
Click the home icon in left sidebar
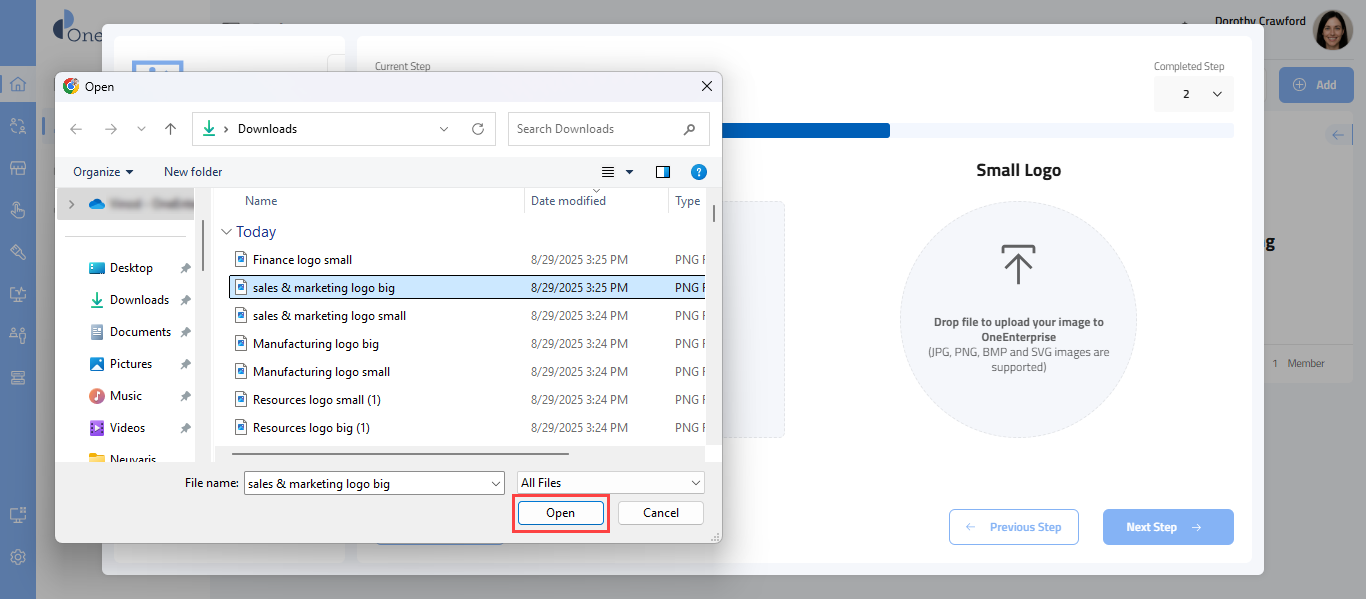18,84
